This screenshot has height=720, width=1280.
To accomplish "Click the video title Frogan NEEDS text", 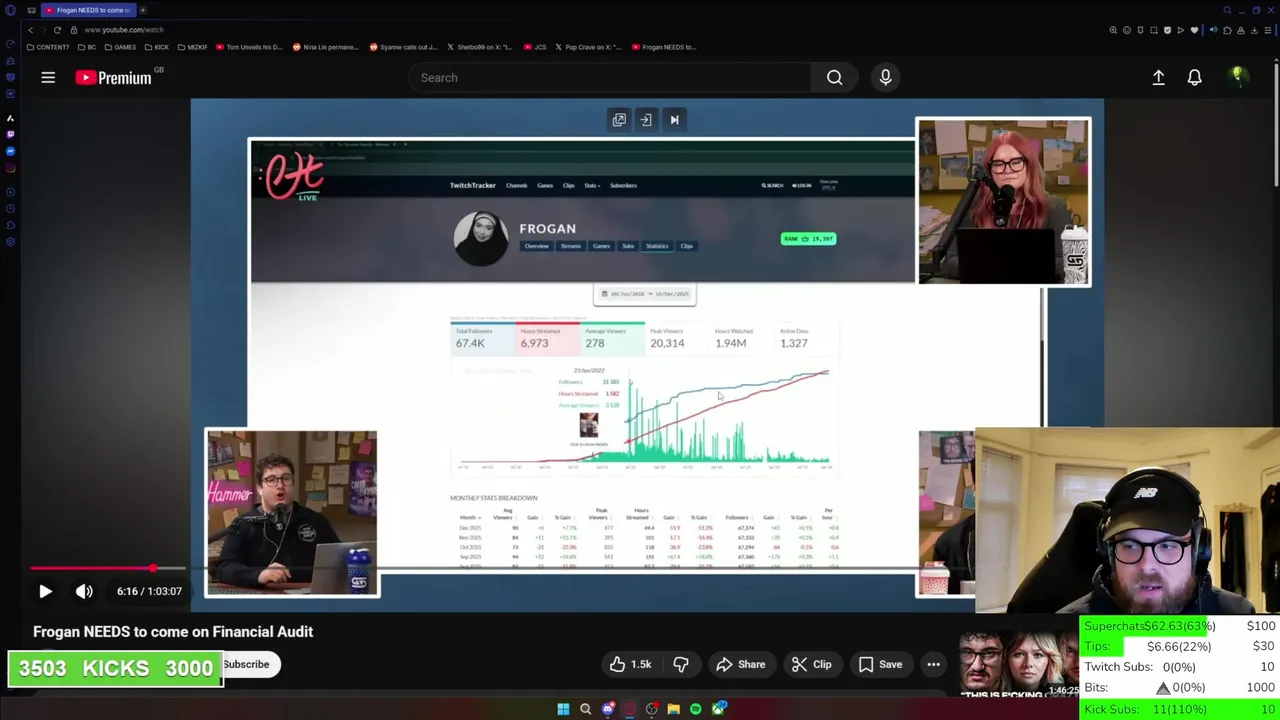I will (173, 631).
